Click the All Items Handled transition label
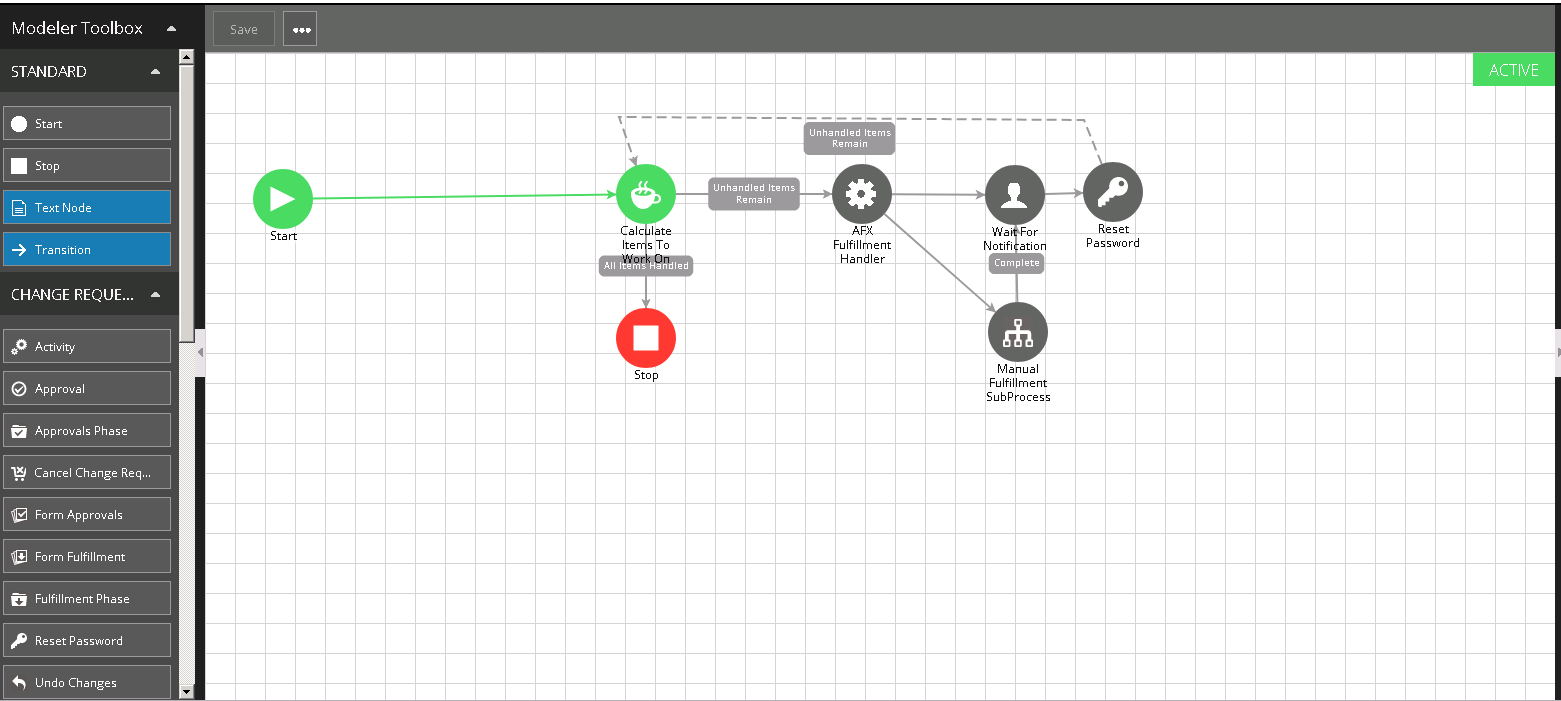Viewport: 1561px width, 701px height. pyautogui.click(x=646, y=266)
